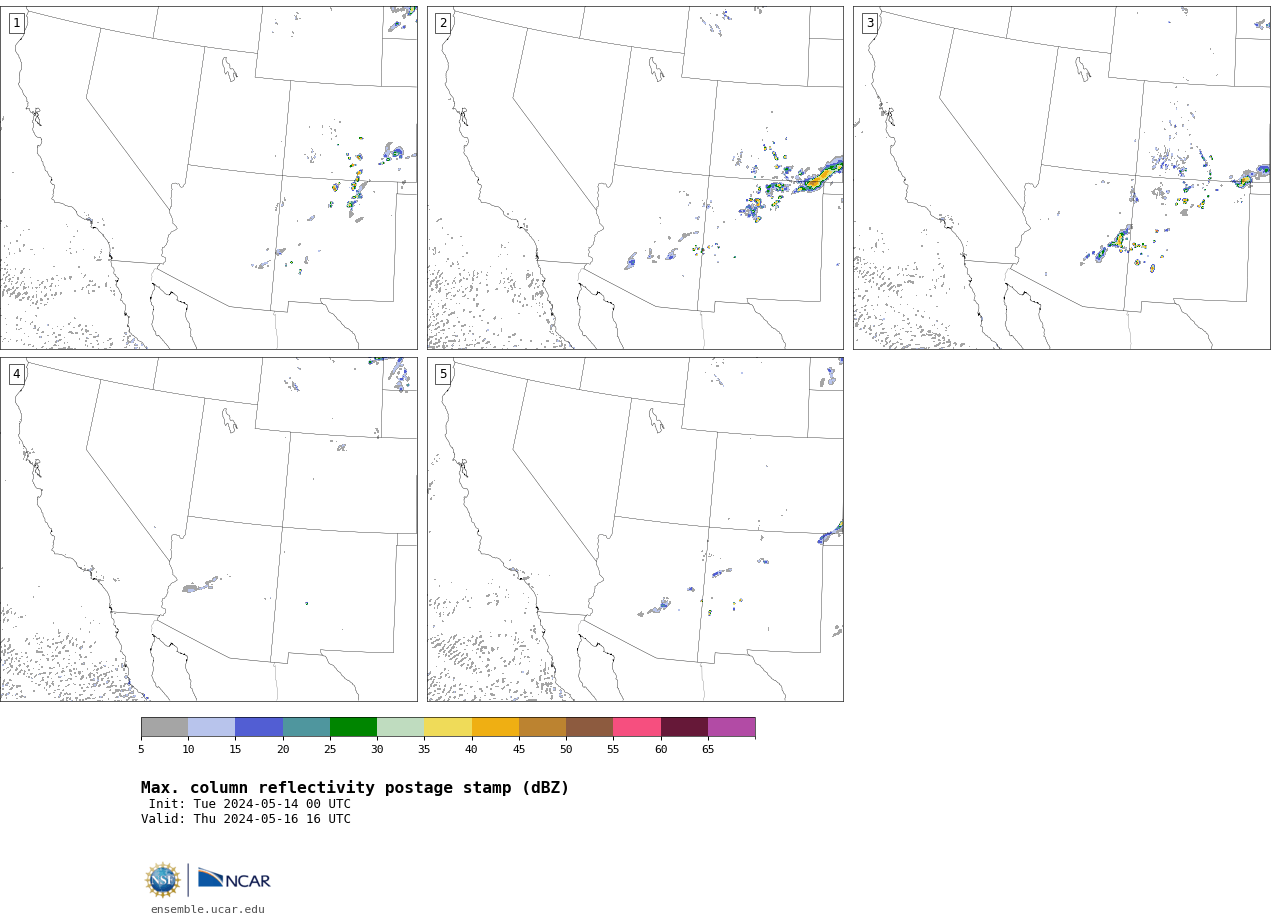Click the number 5 panel label

pyautogui.click(x=443, y=374)
